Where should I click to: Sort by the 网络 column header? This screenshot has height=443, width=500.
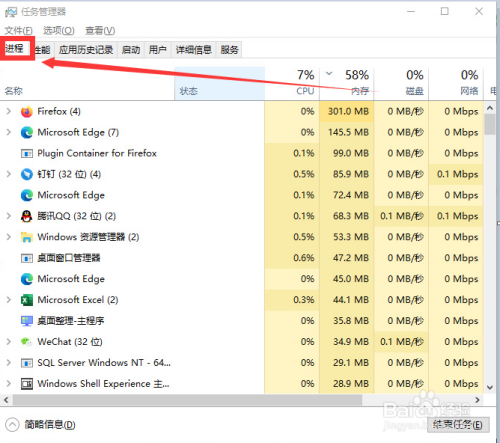coord(456,83)
